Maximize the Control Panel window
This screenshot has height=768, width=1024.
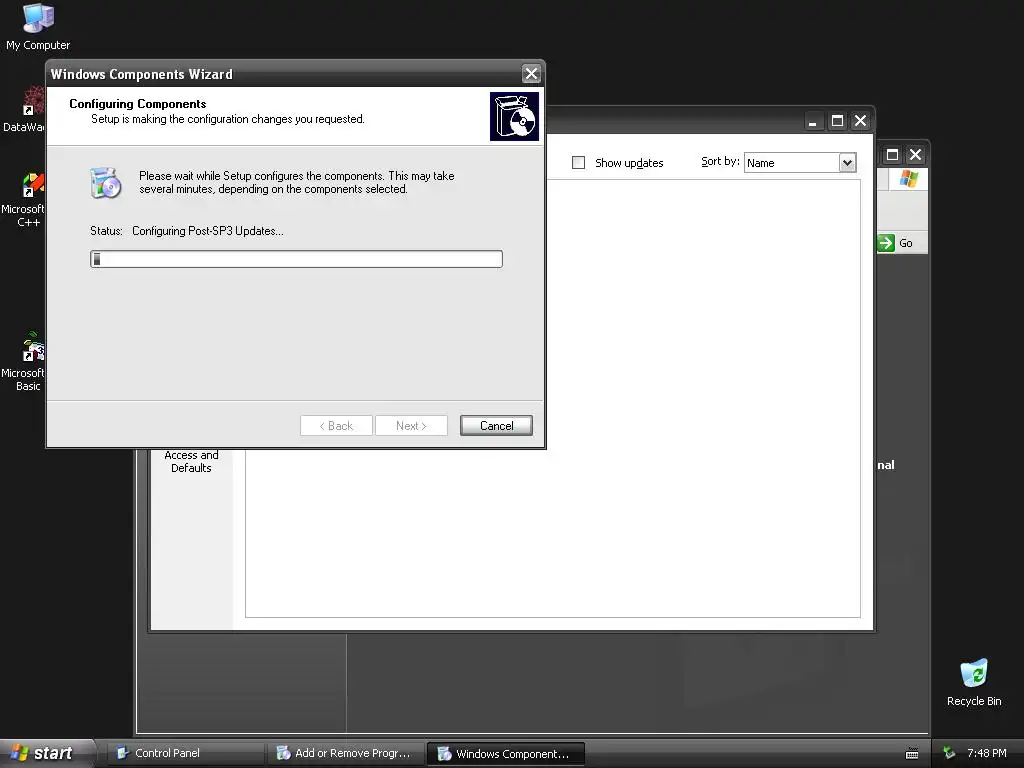pos(892,155)
